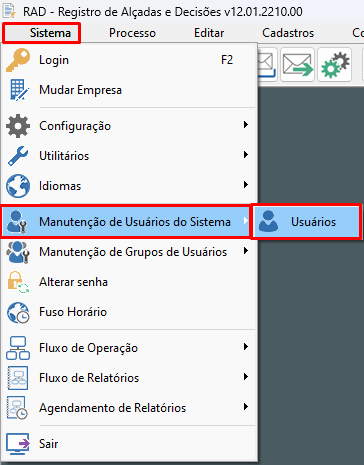Open the Editar menu
Image resolution: width=364 pixels, height=465 pixels.
[x=209, y=33]
